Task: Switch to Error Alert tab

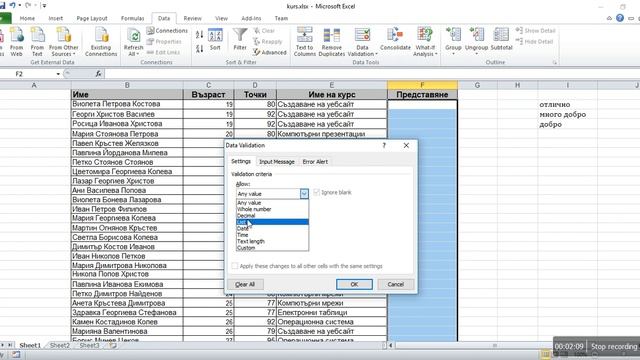Action: point(315,162)
